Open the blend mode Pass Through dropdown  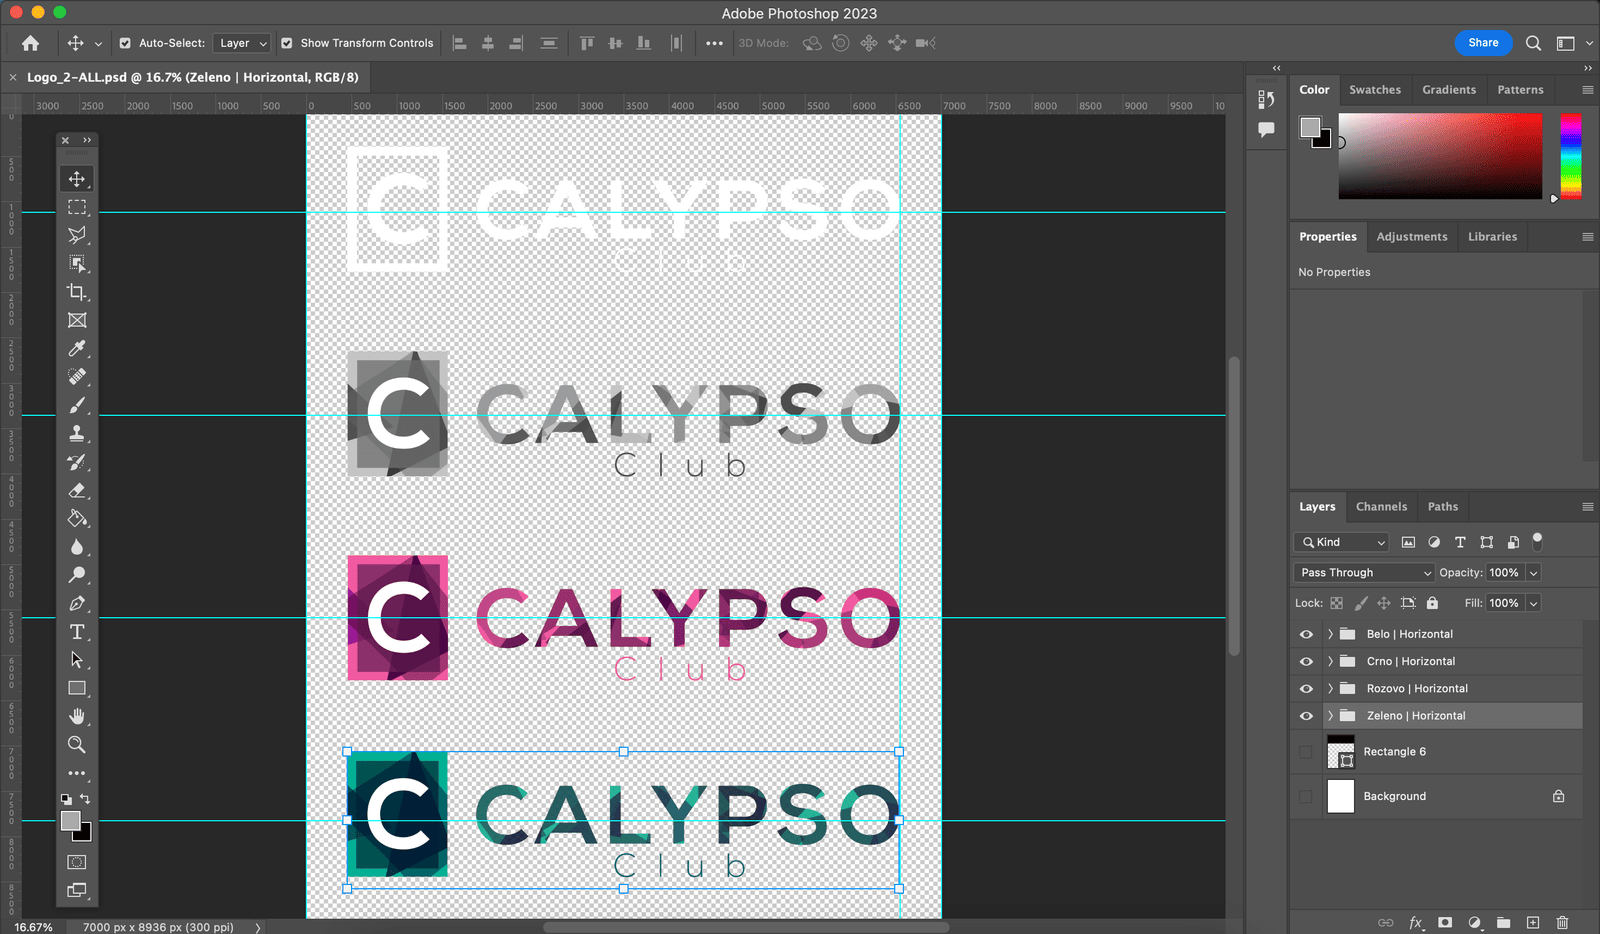point(1364,573)
